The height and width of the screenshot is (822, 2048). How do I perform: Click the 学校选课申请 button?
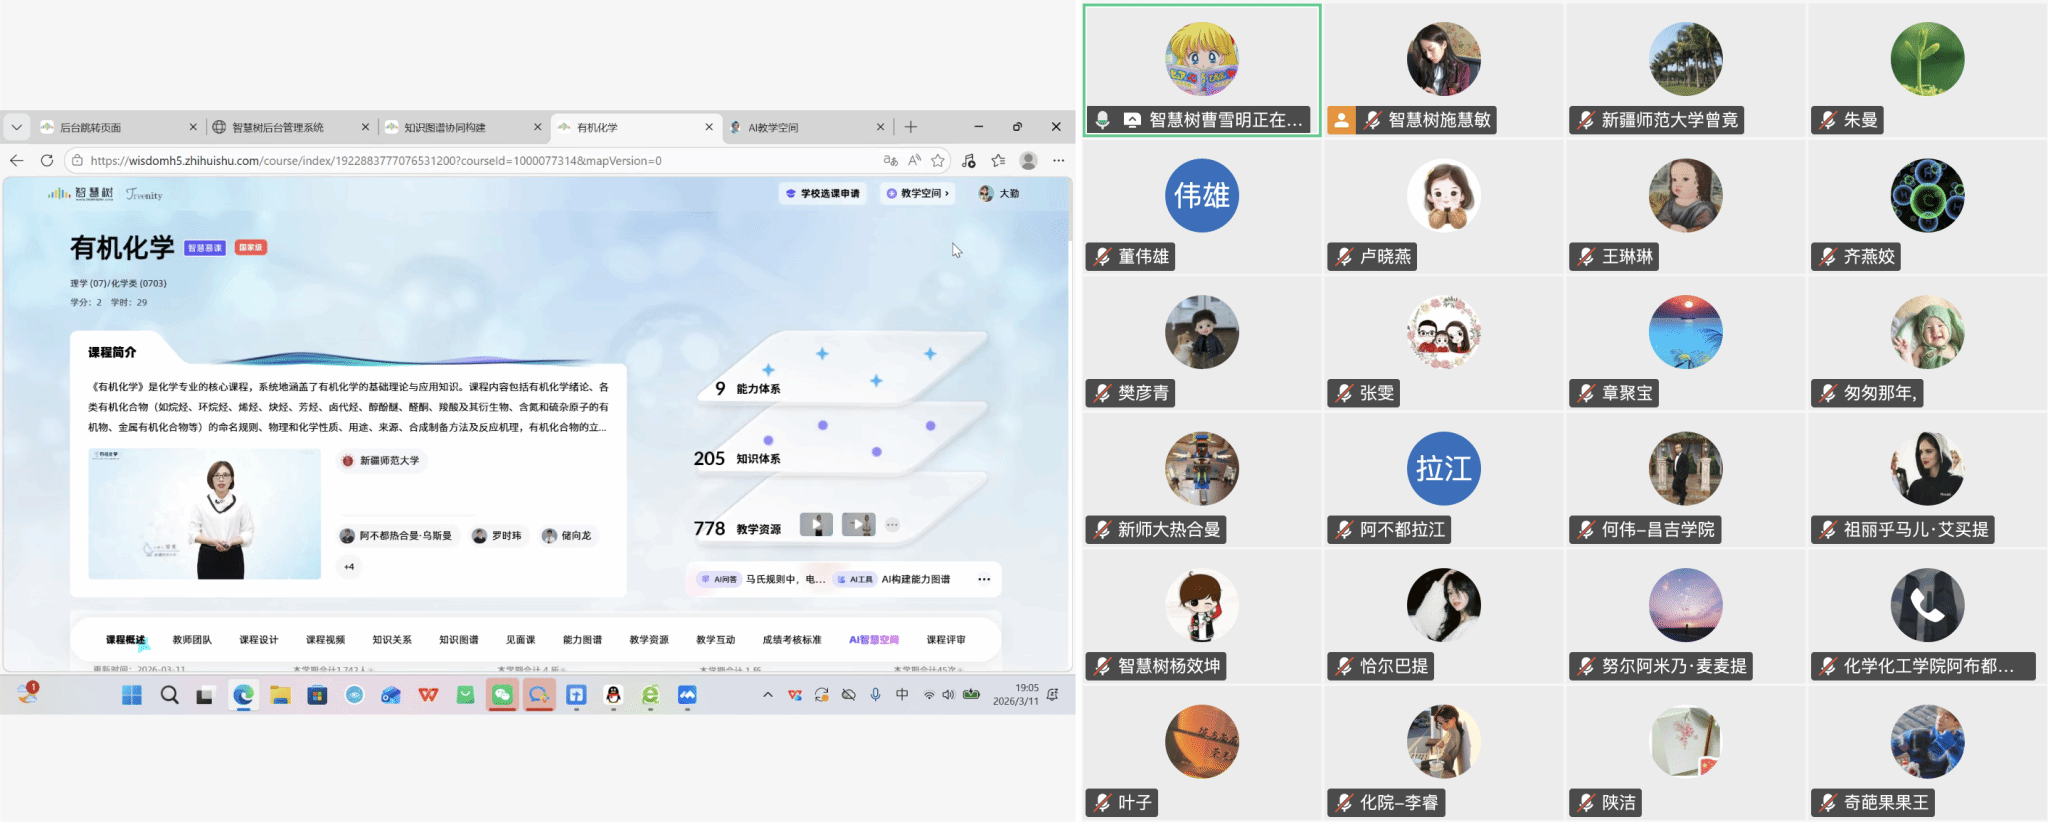tap(822, 193)
